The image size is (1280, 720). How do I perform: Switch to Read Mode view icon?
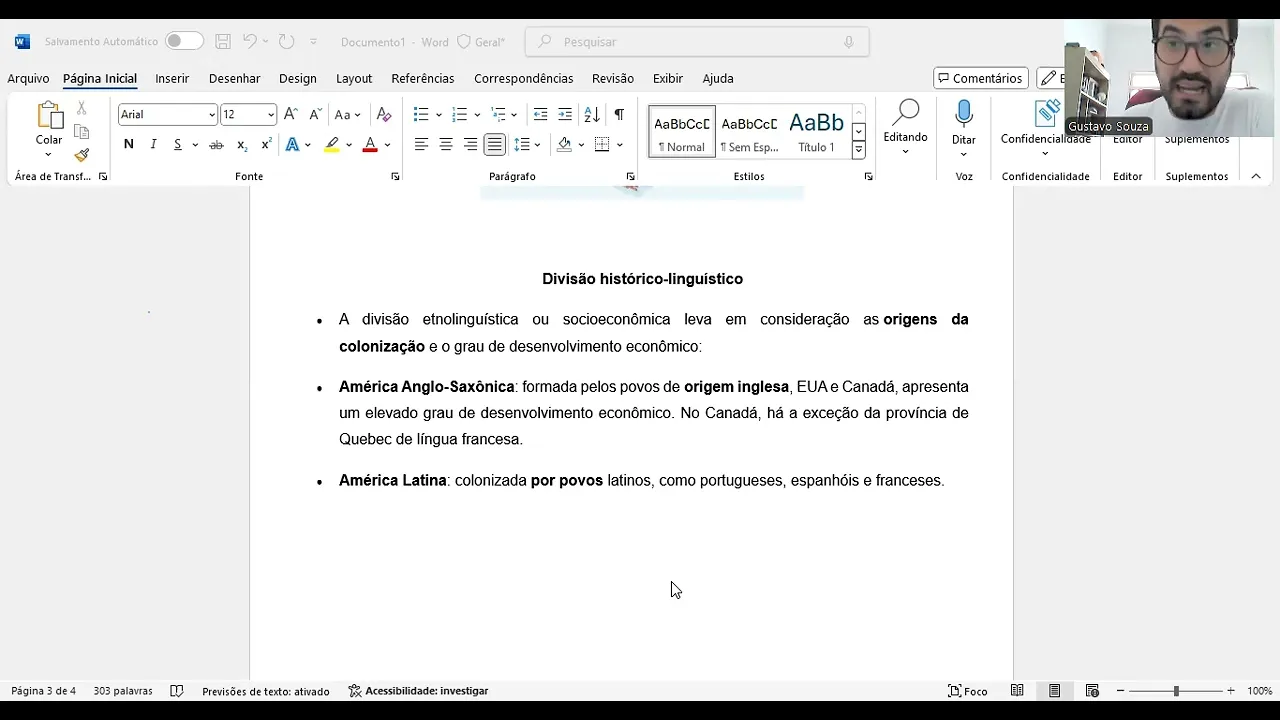tap(1017, 691)
